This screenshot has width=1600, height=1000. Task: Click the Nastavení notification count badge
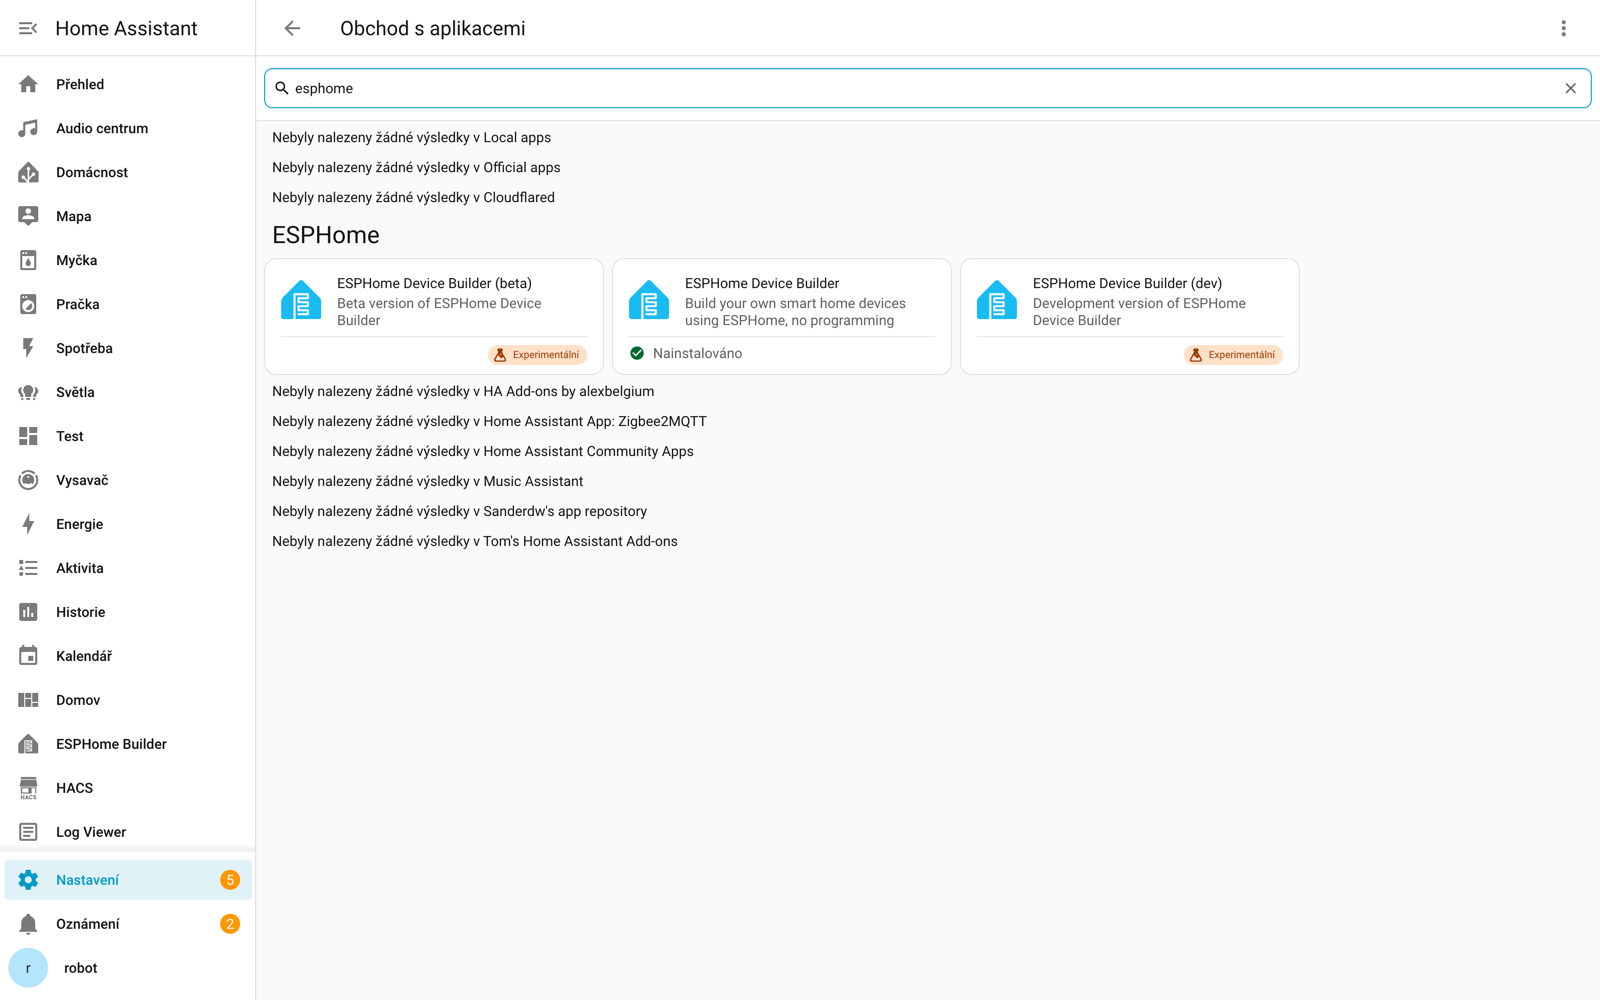click(x=230, y=880)
